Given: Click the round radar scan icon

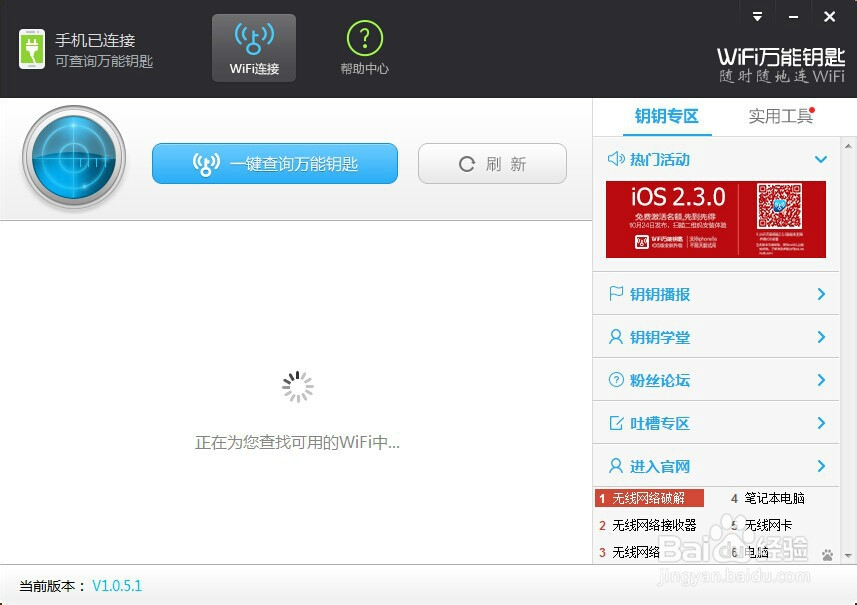Looking at the screenshot, I should point(73,157).
